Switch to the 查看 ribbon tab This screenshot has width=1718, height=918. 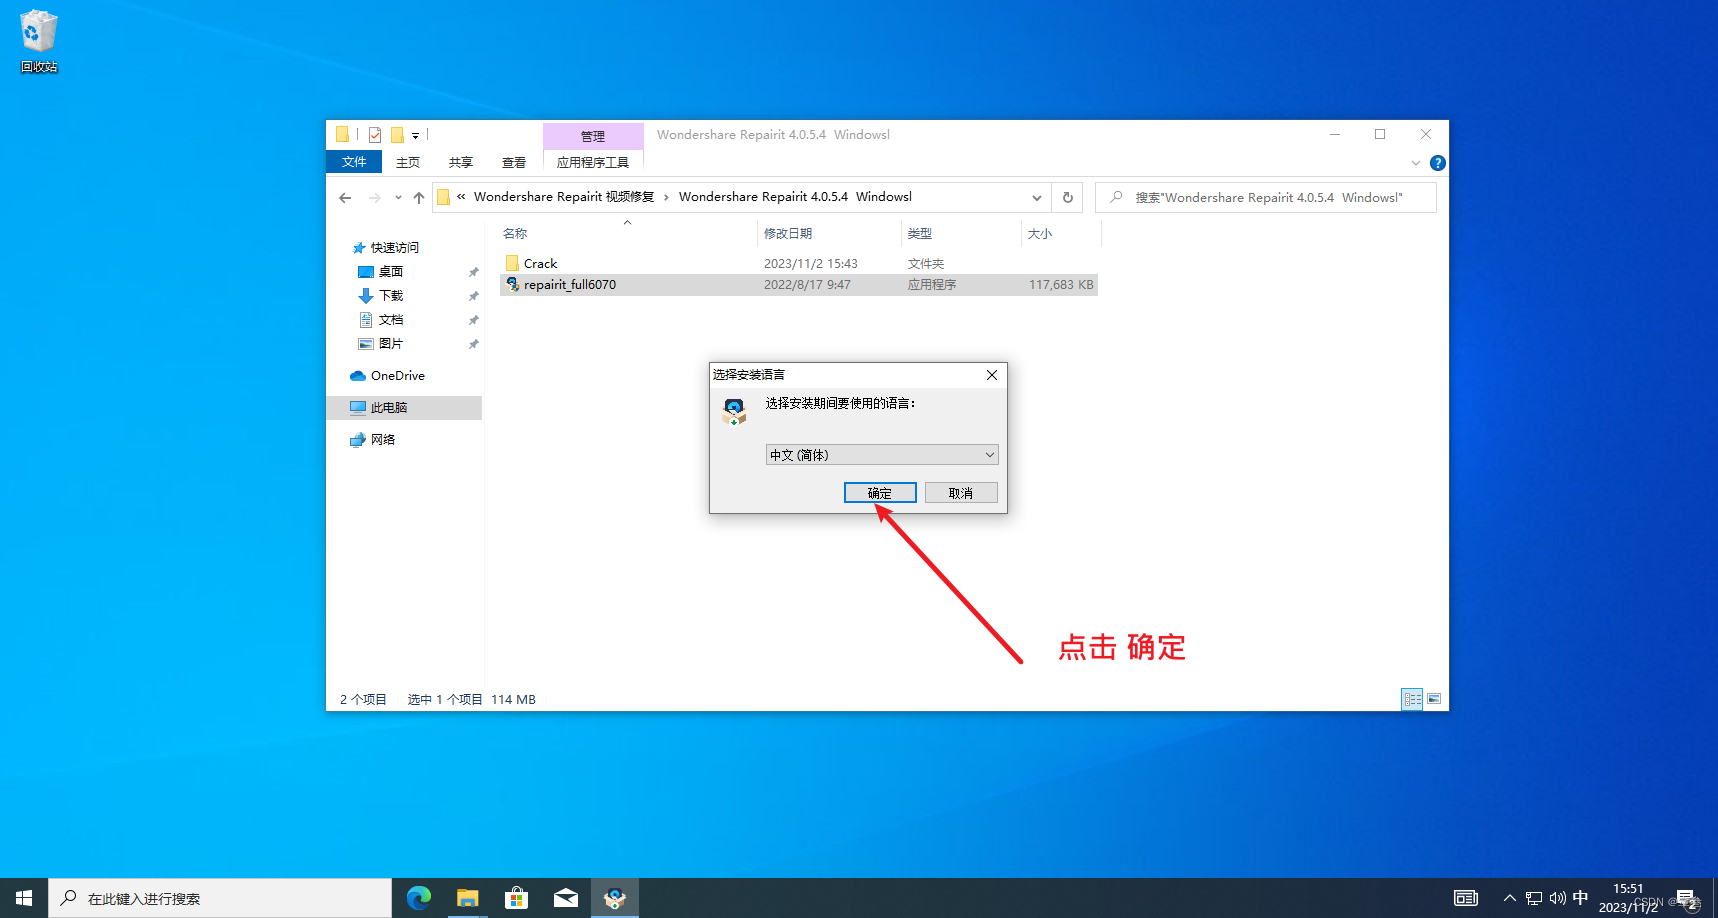[x=514, y=162]
